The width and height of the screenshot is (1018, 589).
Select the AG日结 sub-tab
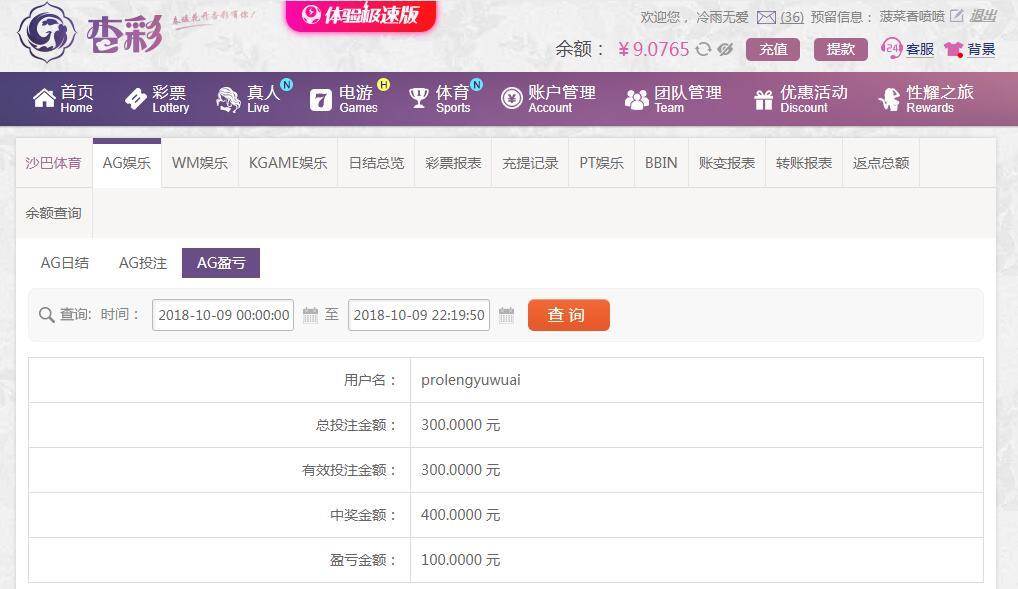(65, 263)
